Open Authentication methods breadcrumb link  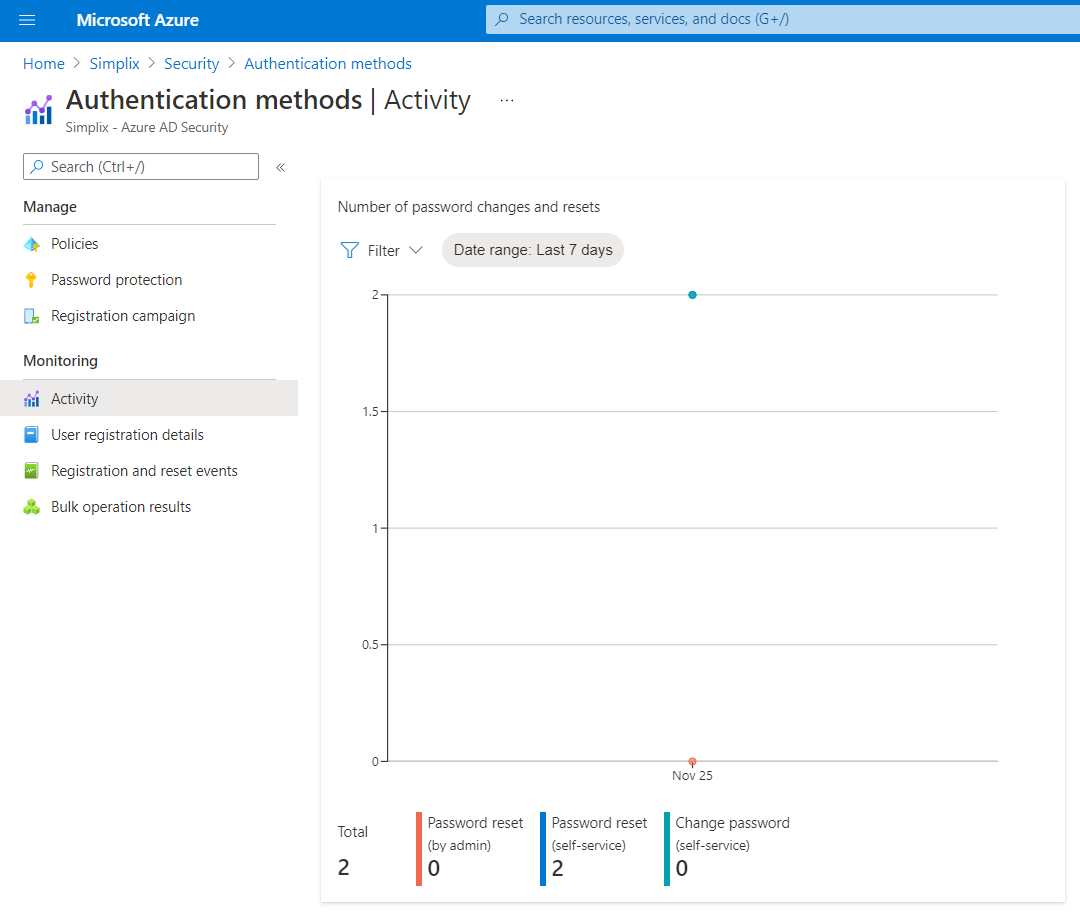coord(328,63)
